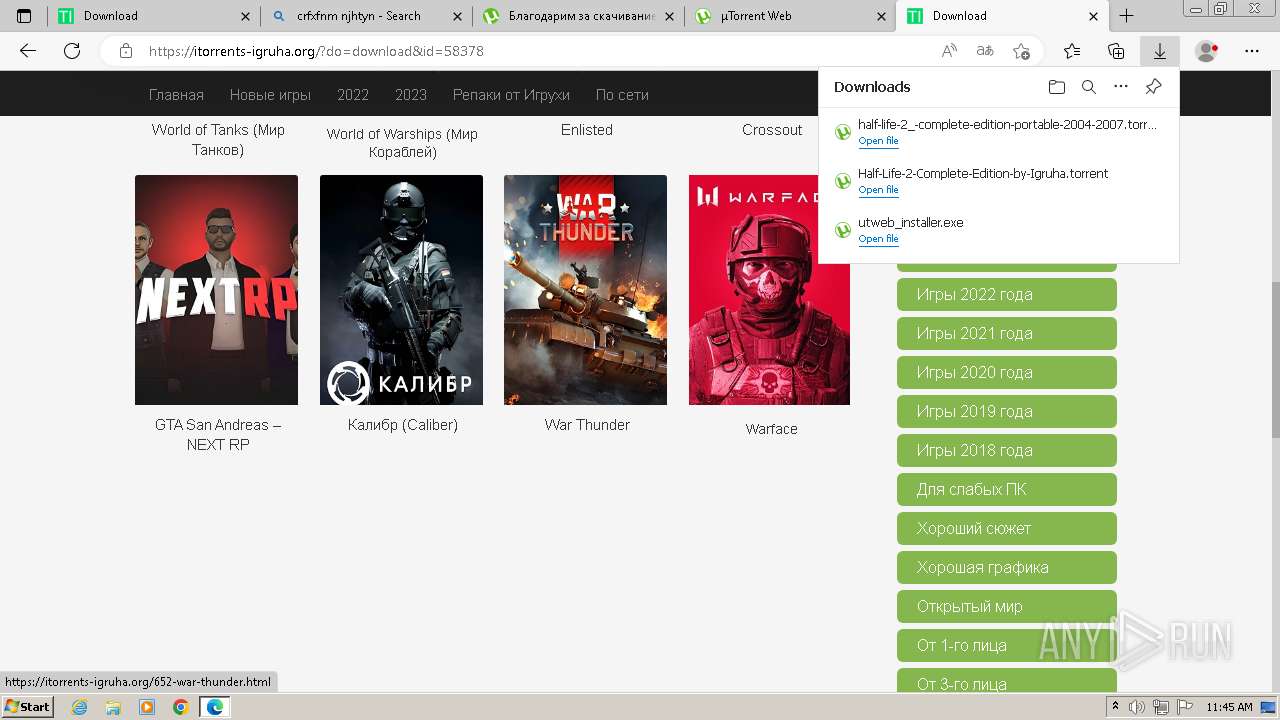Viewport: 1280px width, 720px height.
Task: Close the µTorrent Web tab
Action: (x=881, y=16)
